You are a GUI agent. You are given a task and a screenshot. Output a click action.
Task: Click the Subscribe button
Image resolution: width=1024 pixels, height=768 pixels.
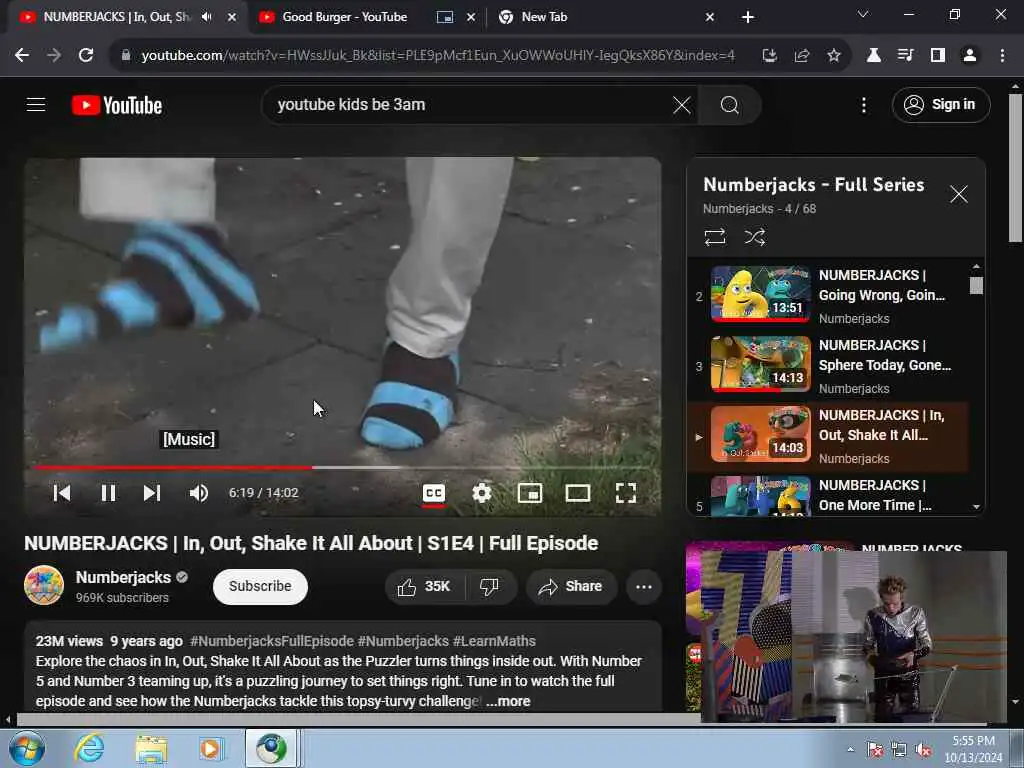[260, 586]
